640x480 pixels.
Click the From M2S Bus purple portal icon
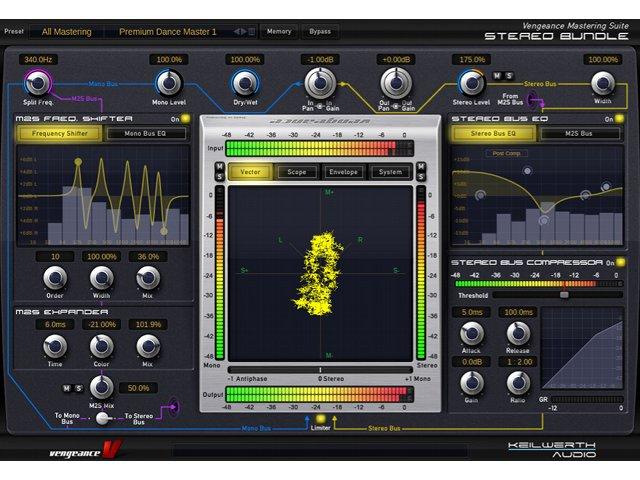[x=531, y=99]
